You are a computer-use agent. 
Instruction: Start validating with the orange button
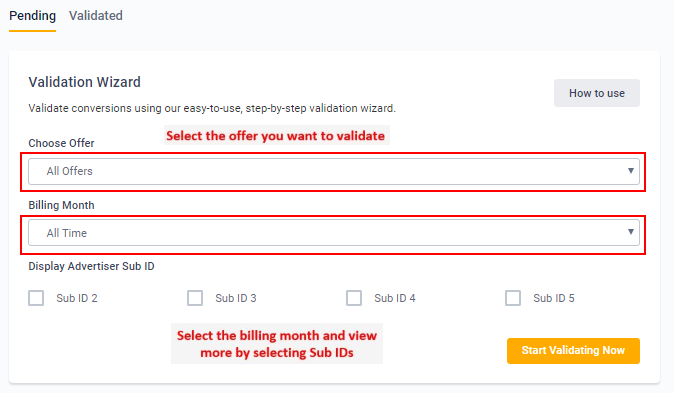click(573, 350)
